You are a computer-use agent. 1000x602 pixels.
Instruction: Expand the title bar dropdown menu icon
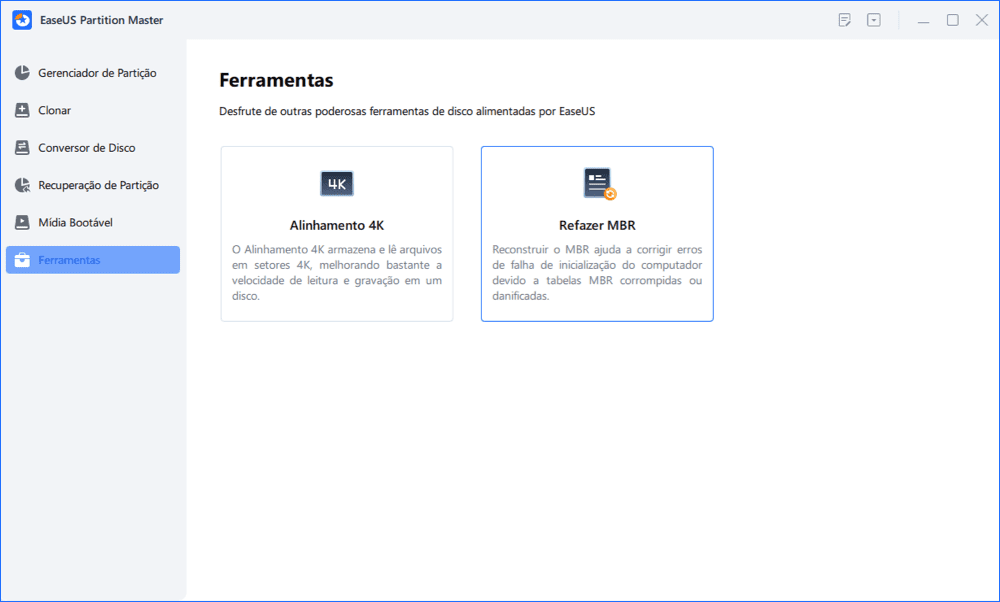(874, 20)
